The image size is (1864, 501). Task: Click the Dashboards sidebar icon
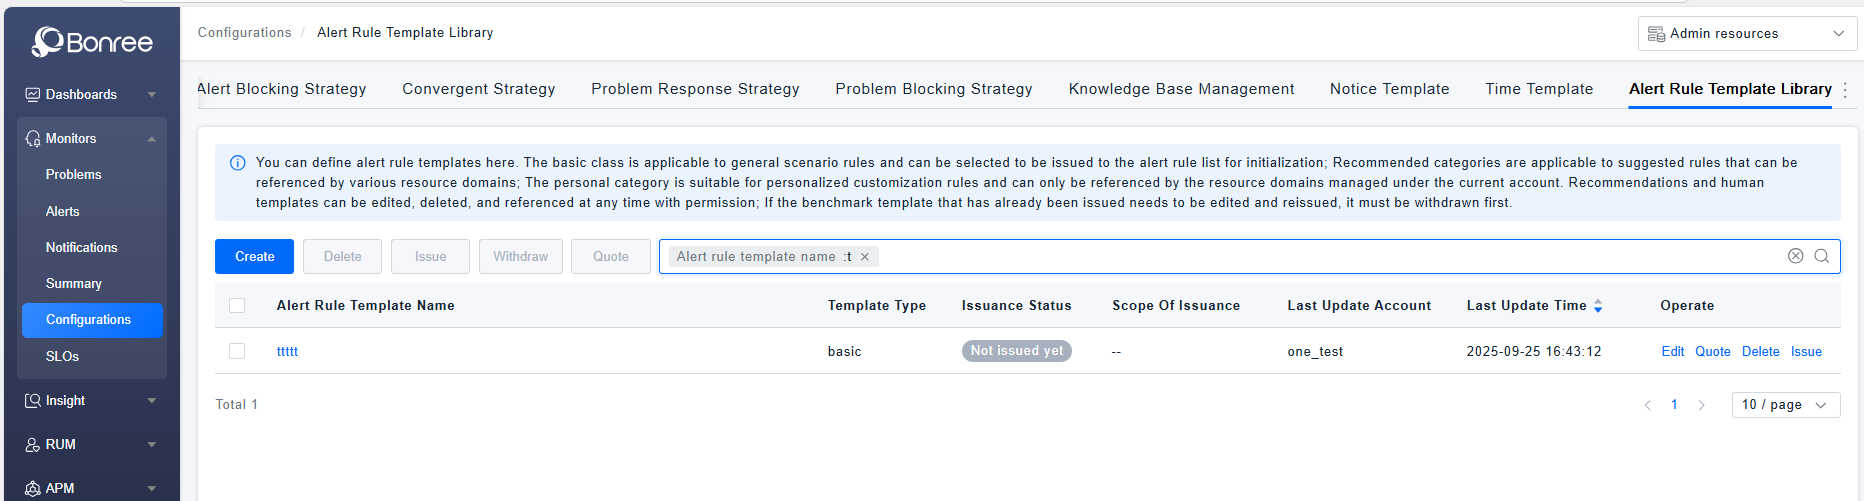[33, 95]
